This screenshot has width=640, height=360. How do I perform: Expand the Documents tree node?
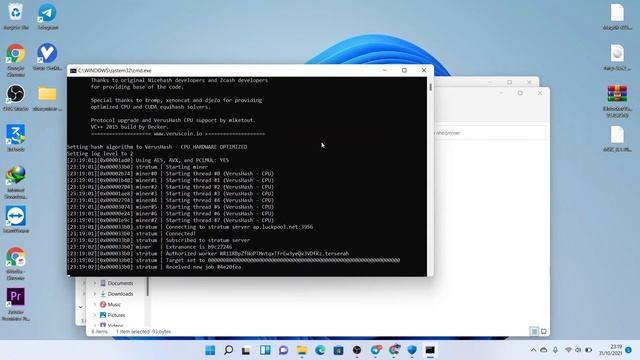coord(95,283)
